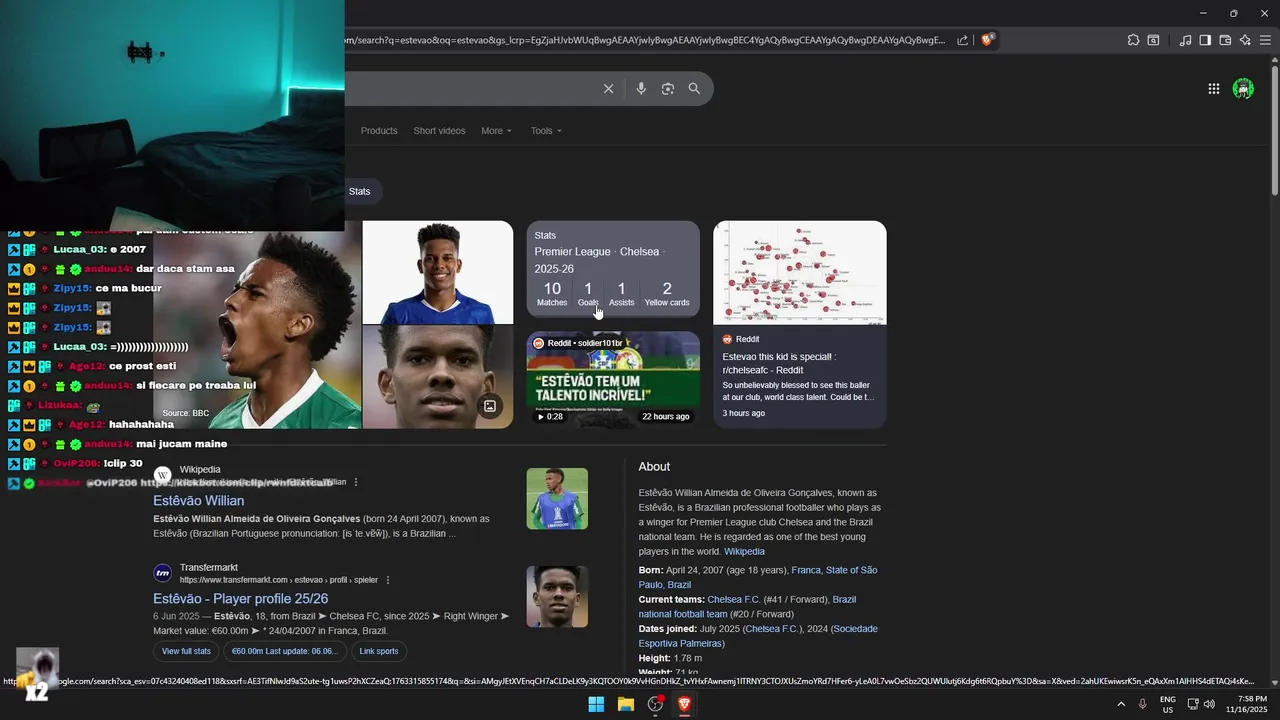Open the Brave playlist music note icon

1185,40
